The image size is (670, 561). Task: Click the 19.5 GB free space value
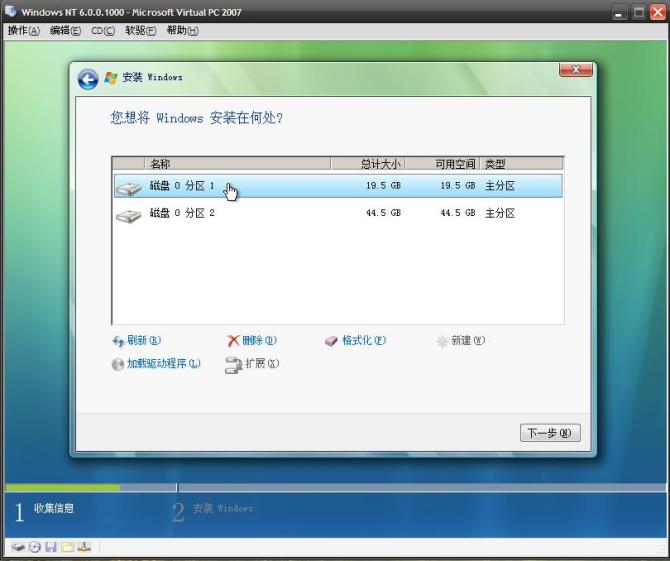458,186
